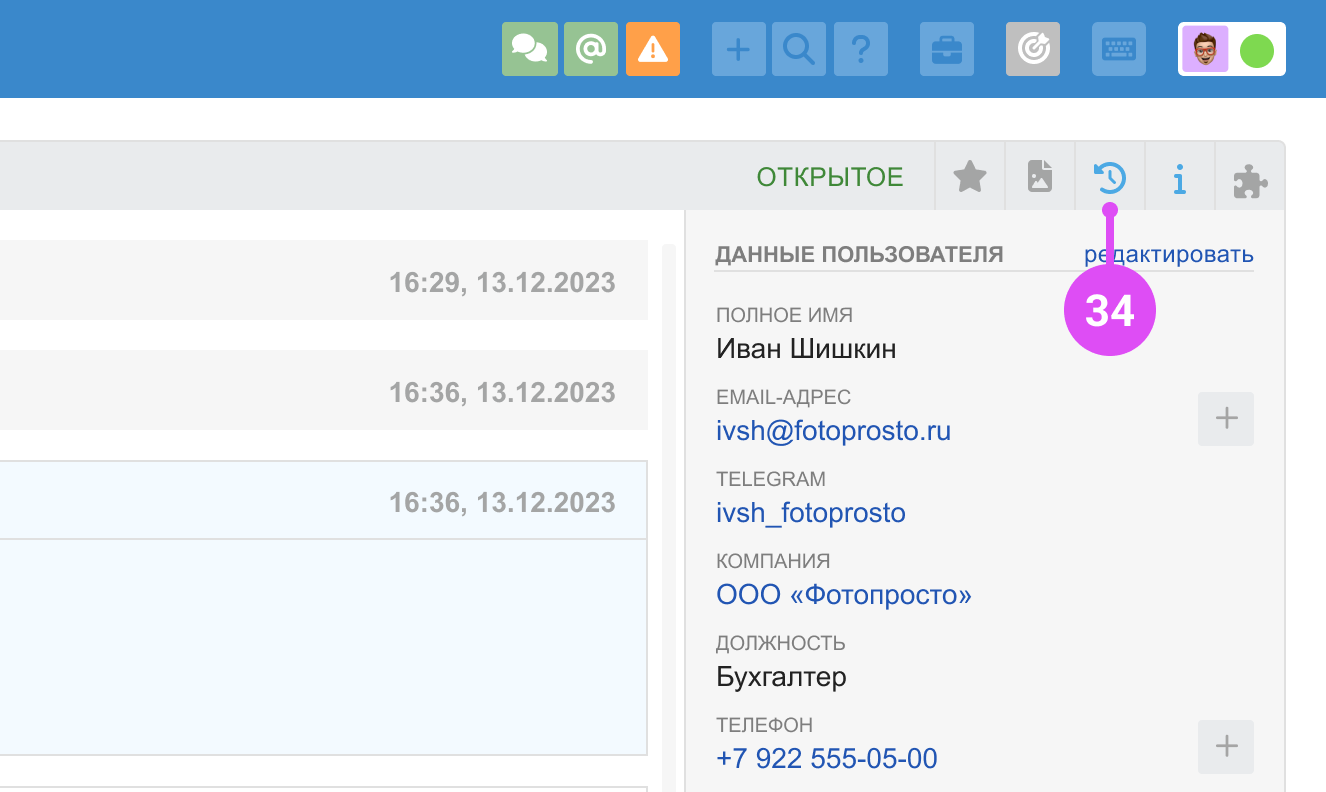Open the info tab
This screenshot has width=1326, height=792.
[1180, 179]
